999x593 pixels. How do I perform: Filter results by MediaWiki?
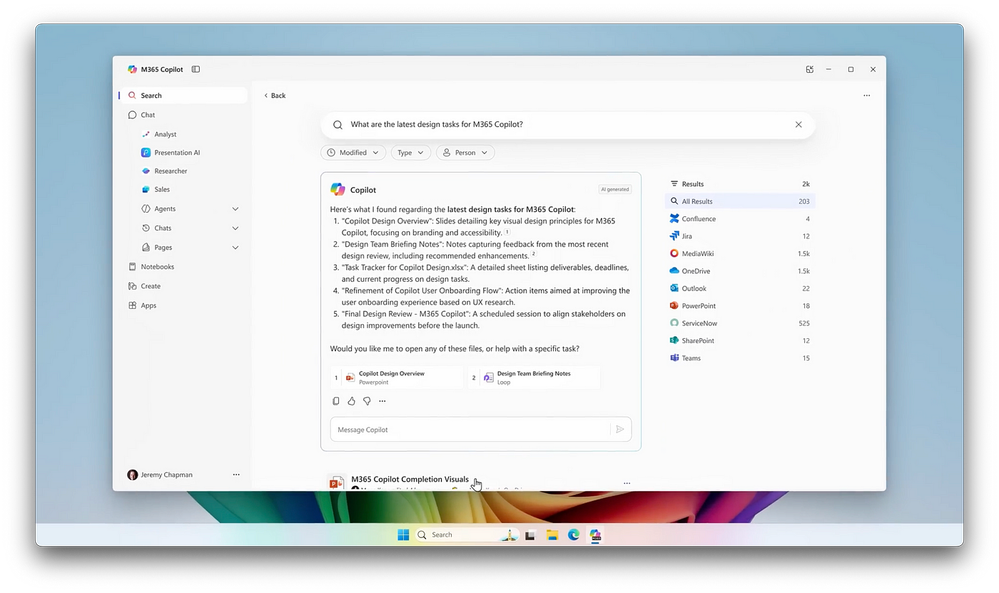[x=740, y=254]
